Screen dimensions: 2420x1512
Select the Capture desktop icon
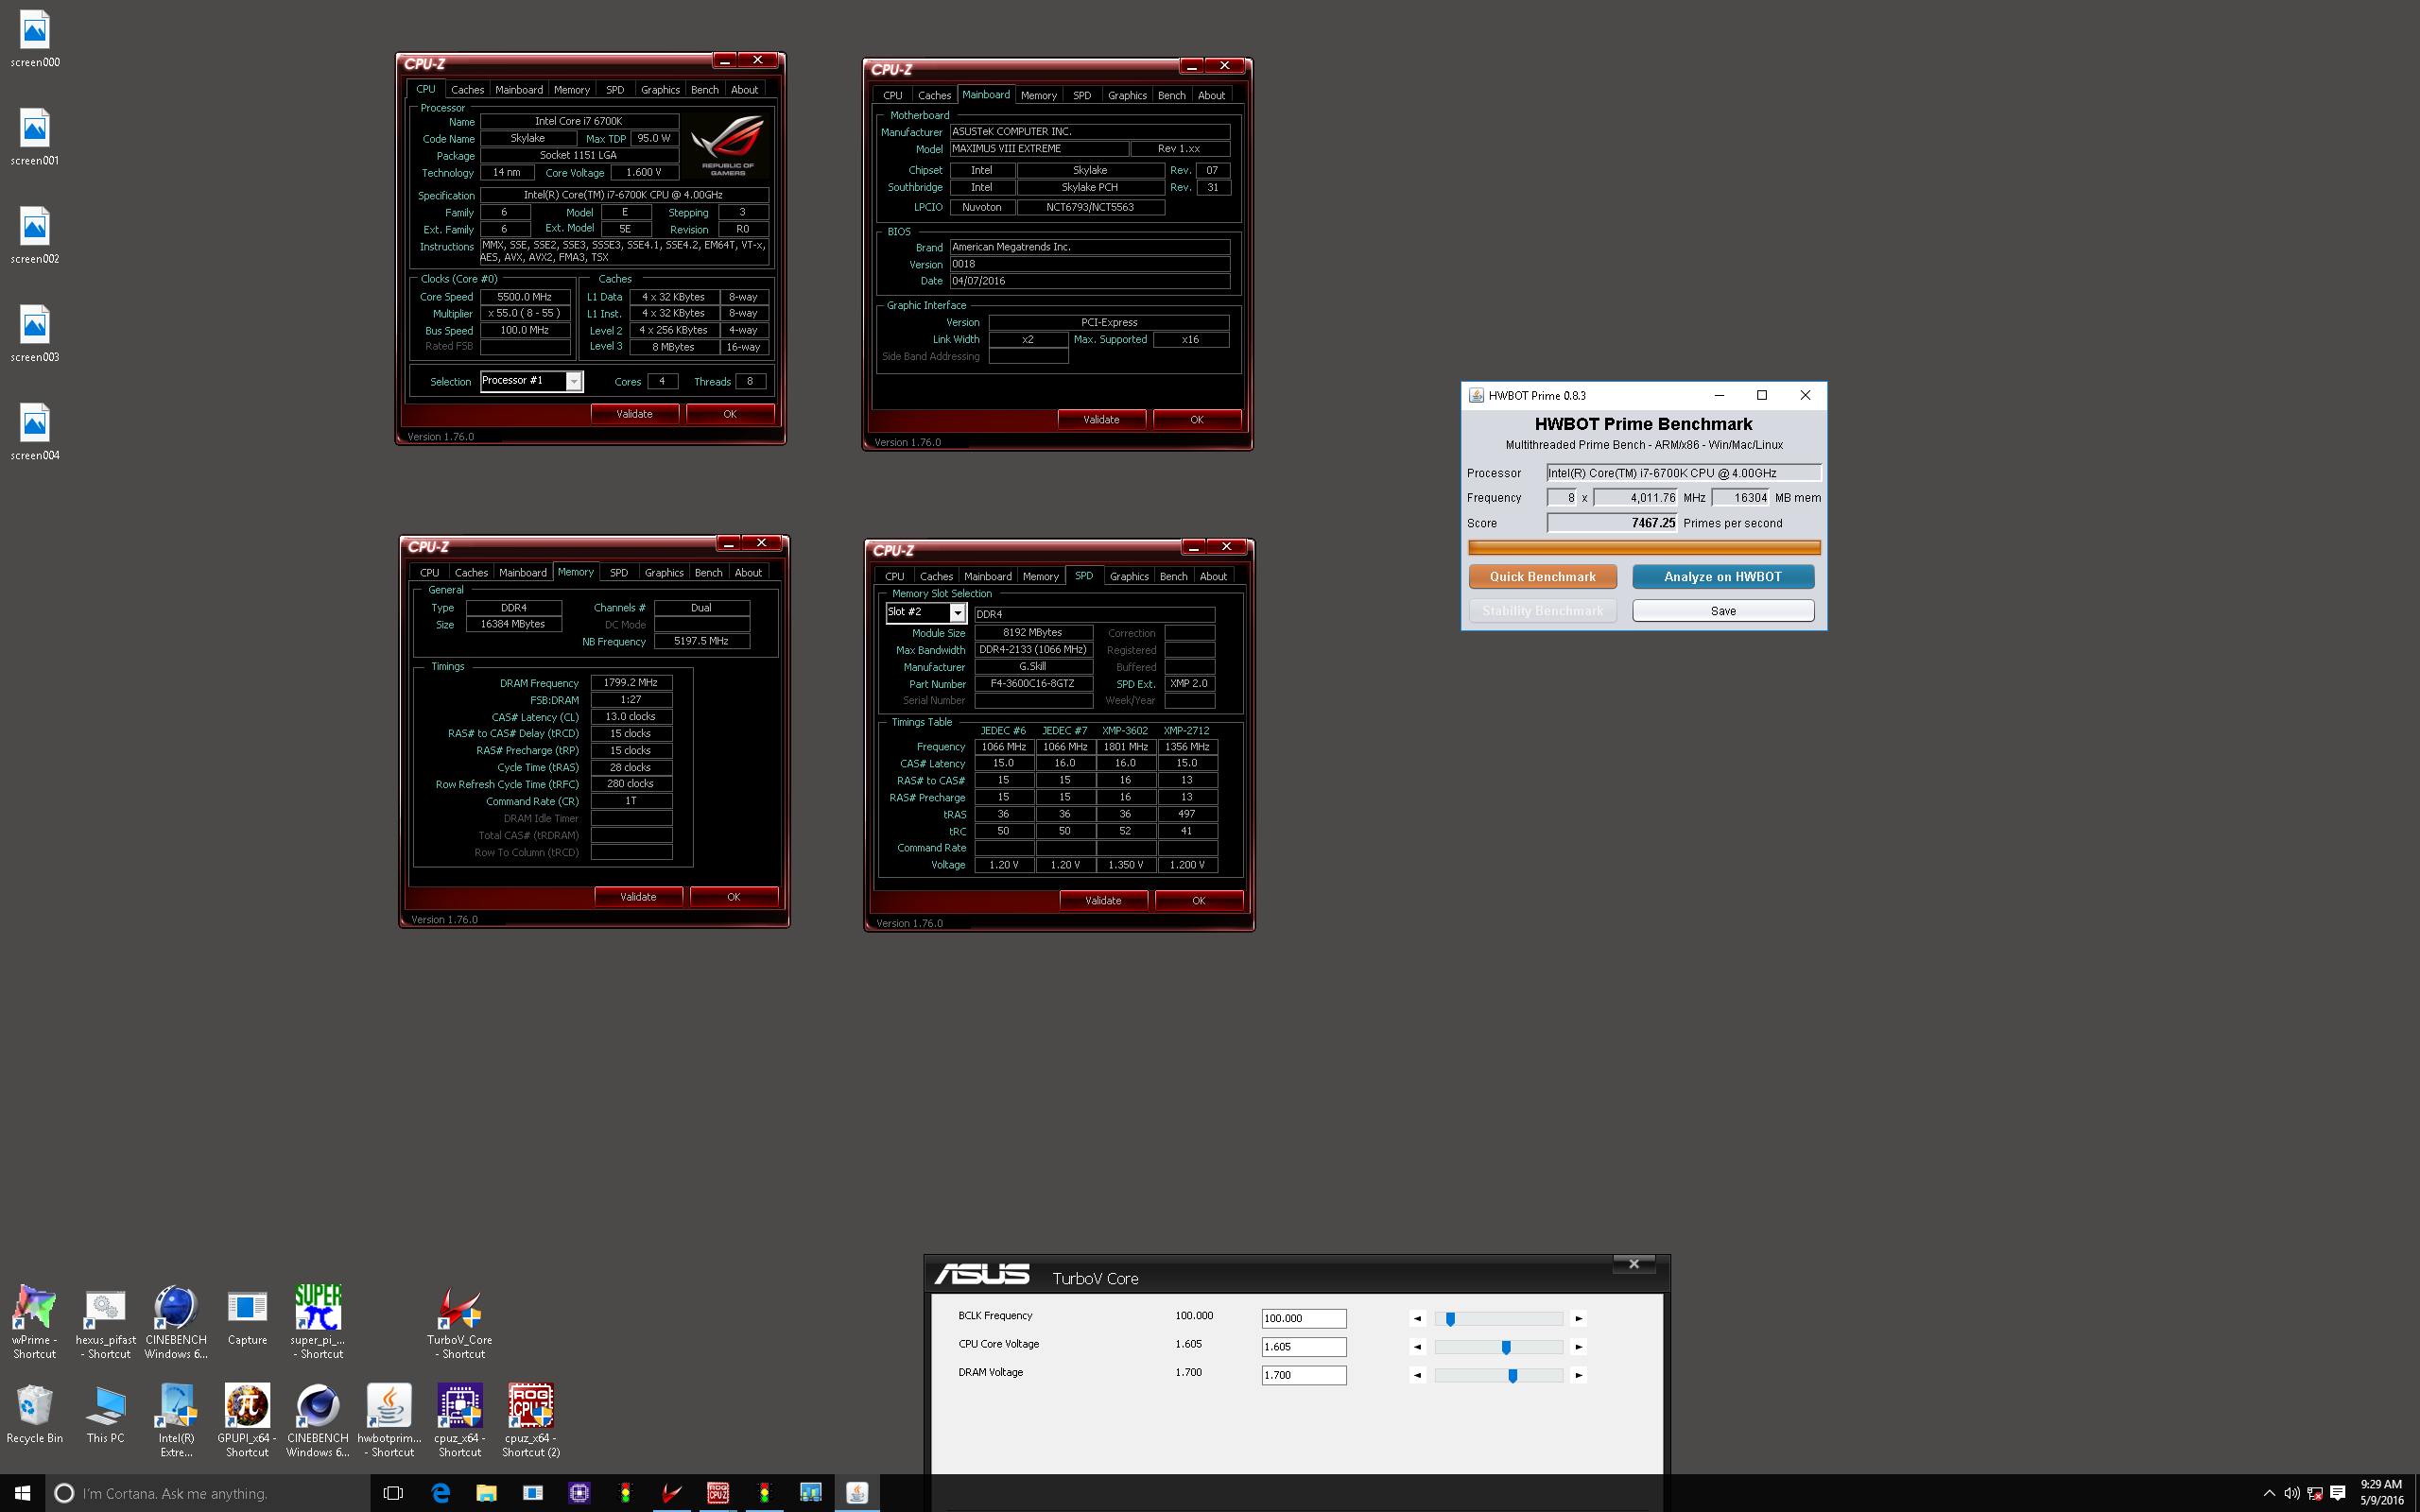click(247, 1316)
